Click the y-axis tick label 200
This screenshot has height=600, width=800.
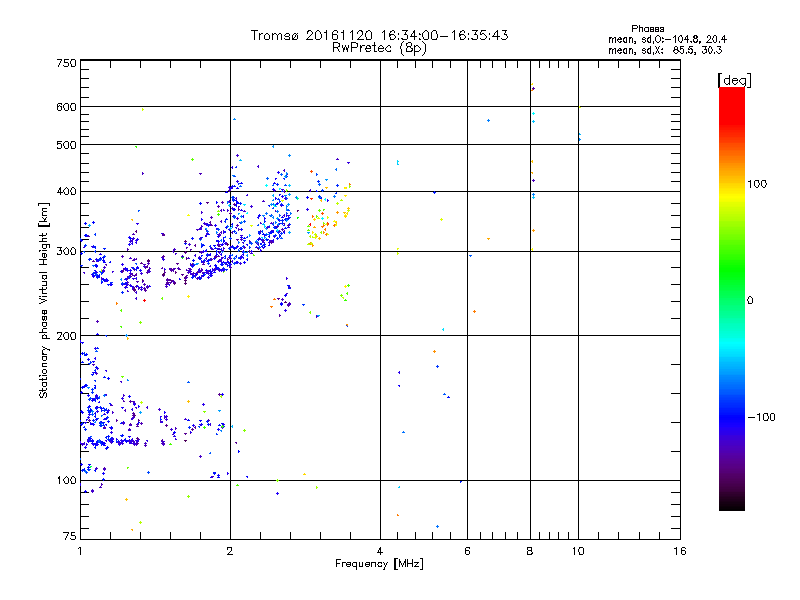[x=66, y=336]
